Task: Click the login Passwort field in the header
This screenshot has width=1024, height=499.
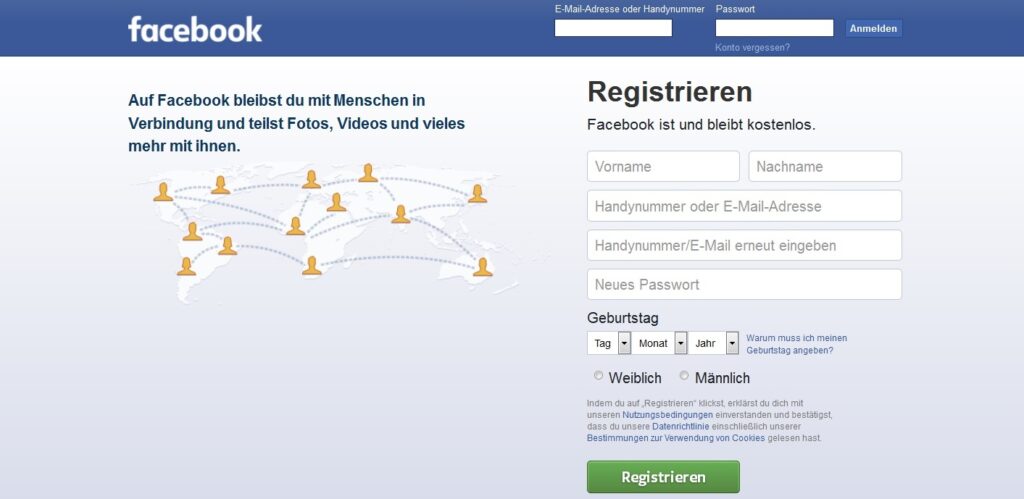Action: (x=774, y=28)
